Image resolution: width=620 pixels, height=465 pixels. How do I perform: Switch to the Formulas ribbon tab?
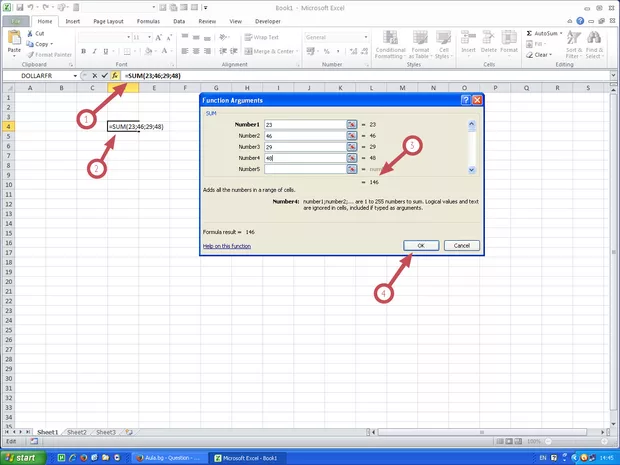coord(148,20)
